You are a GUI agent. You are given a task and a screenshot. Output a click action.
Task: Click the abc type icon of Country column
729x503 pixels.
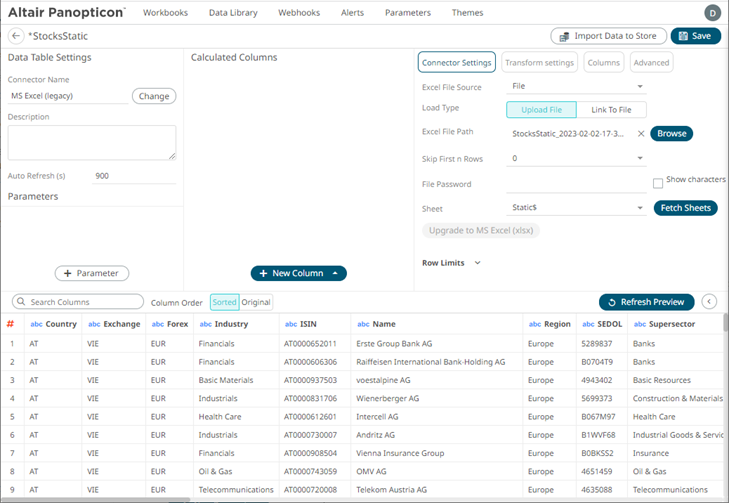[36, 324]
